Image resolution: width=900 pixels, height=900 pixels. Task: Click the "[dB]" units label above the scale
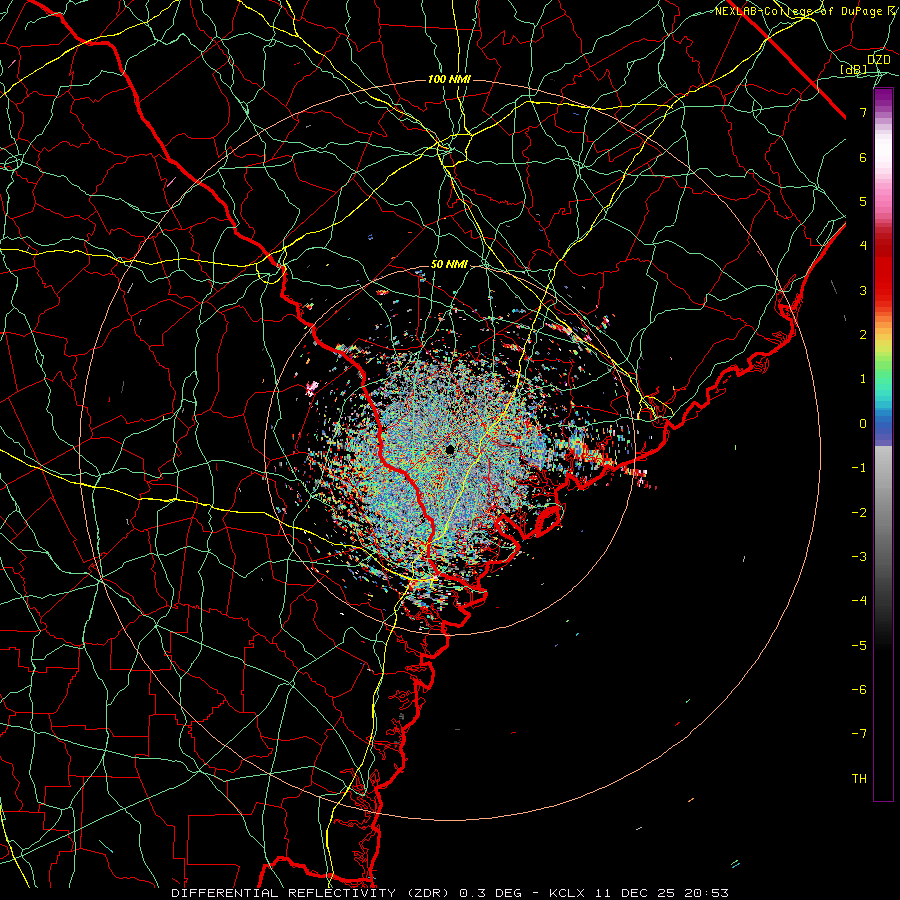[x=853, y=69]
